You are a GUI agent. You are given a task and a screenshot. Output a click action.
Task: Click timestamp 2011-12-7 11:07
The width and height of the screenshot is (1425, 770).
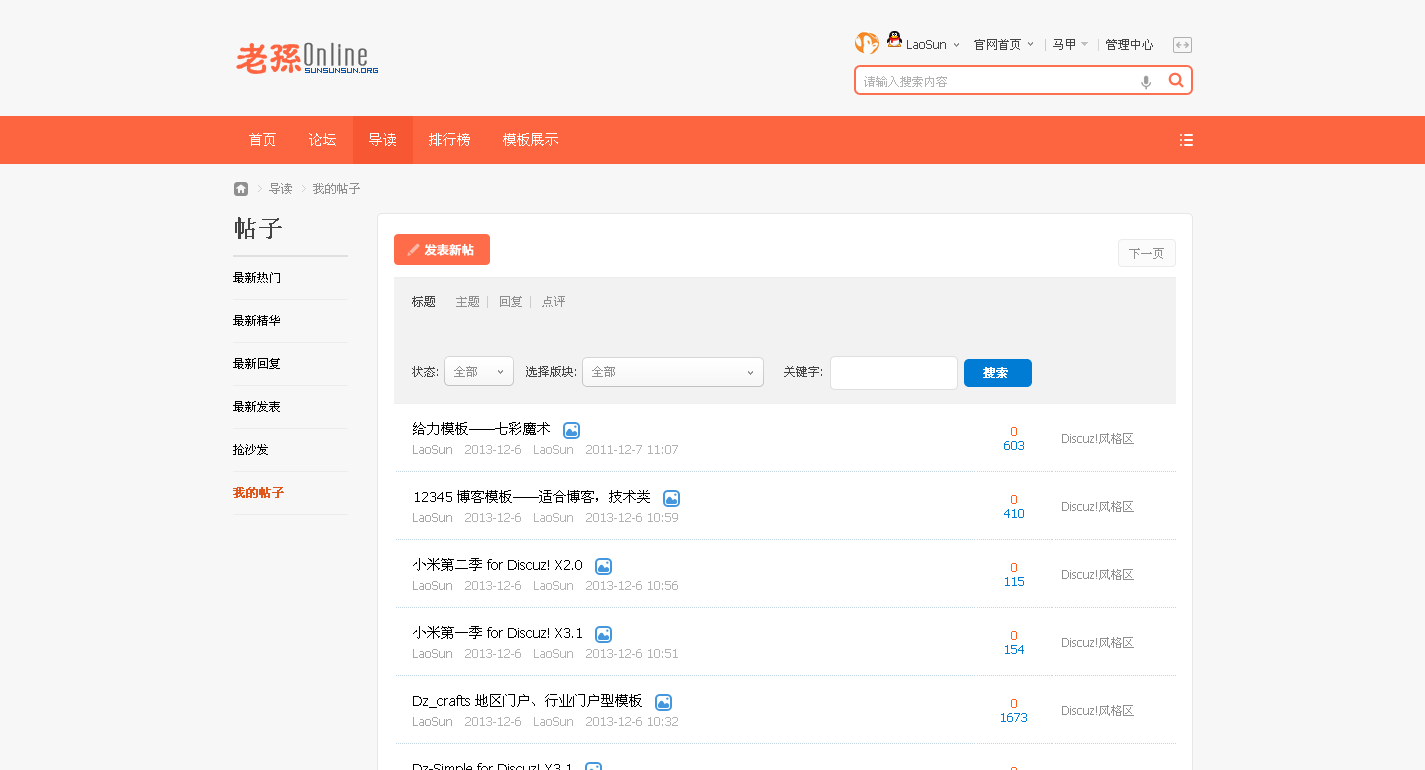click(x=632, y=450)
